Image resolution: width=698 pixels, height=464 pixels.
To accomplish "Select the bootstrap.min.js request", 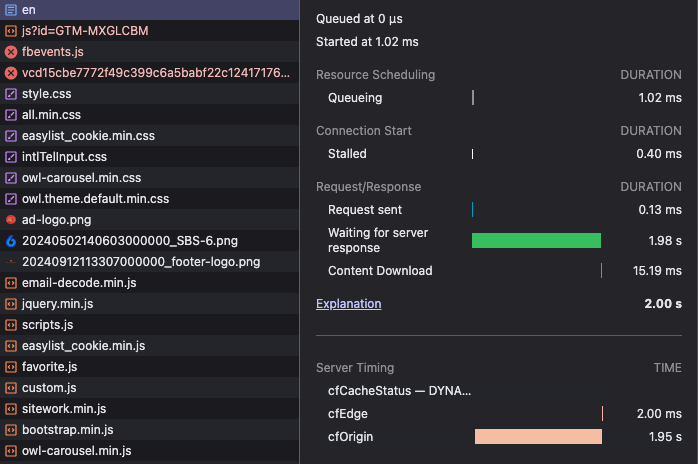I will (67, 430).
